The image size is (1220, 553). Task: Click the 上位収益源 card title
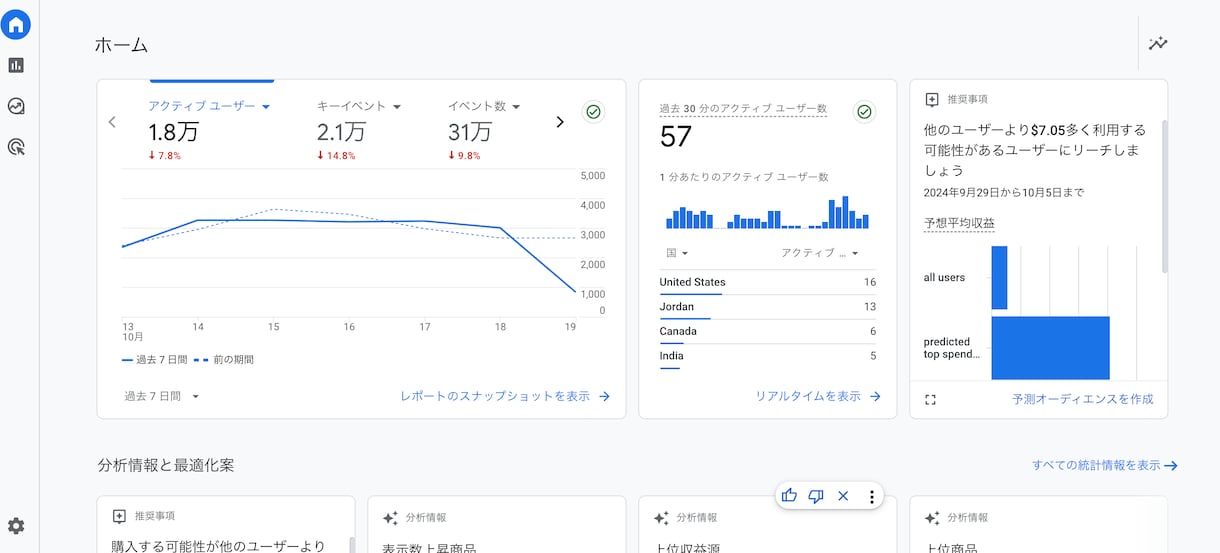pos(686,547)
